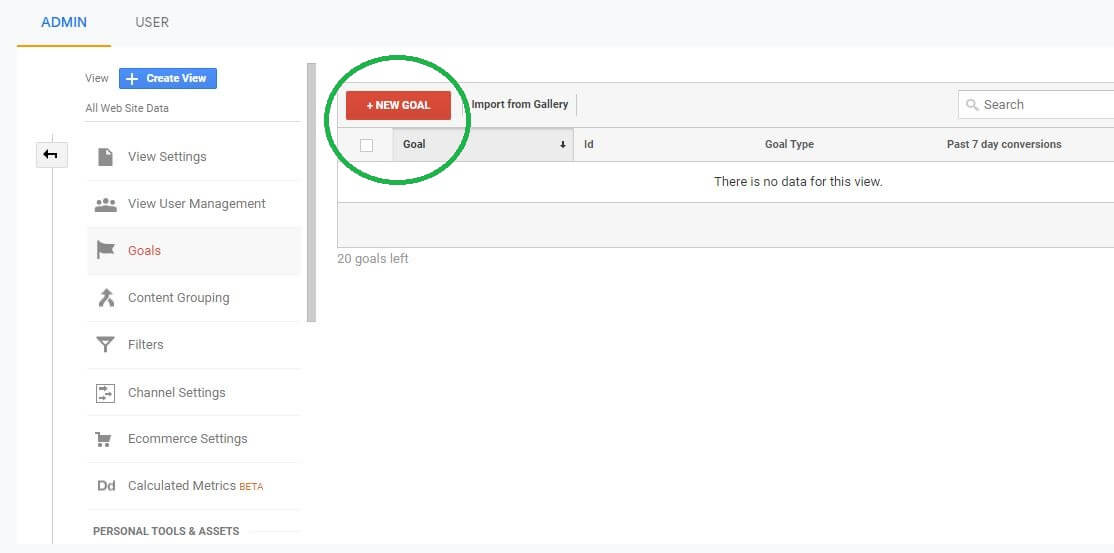
Task: Click the sidebar vertical scrollbar
Action: pyautogui.click(x=311, y=192)
